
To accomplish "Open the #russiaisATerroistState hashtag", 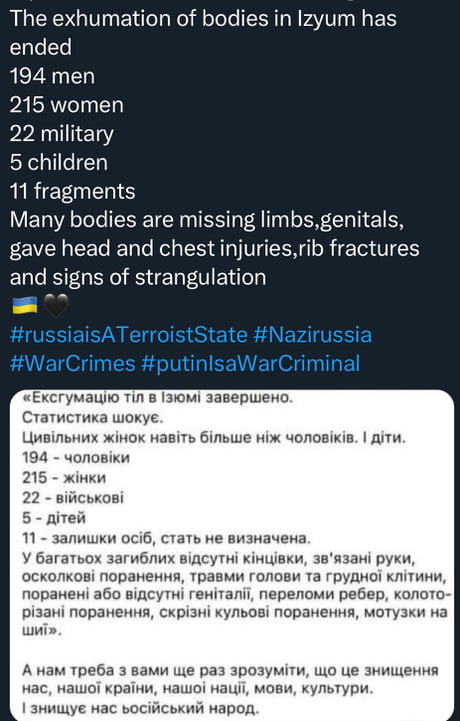I will pyautogui.click(x=129, y=334).
